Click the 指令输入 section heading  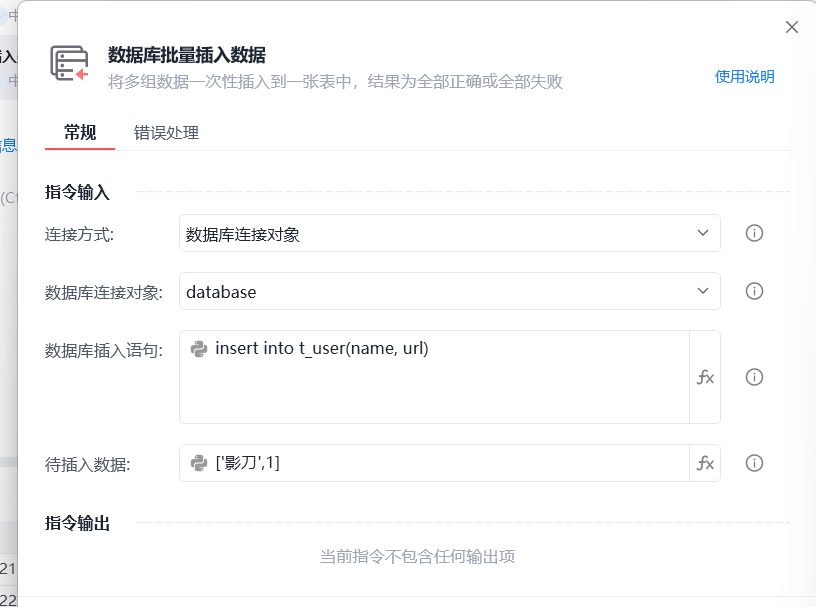coord(77,192)
